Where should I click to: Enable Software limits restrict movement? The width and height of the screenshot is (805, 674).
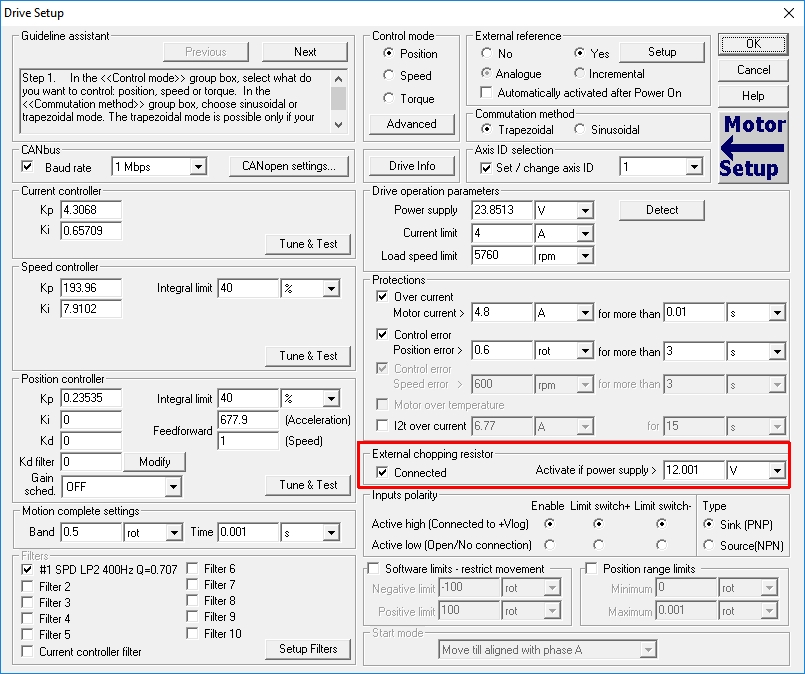pos(373,568)
